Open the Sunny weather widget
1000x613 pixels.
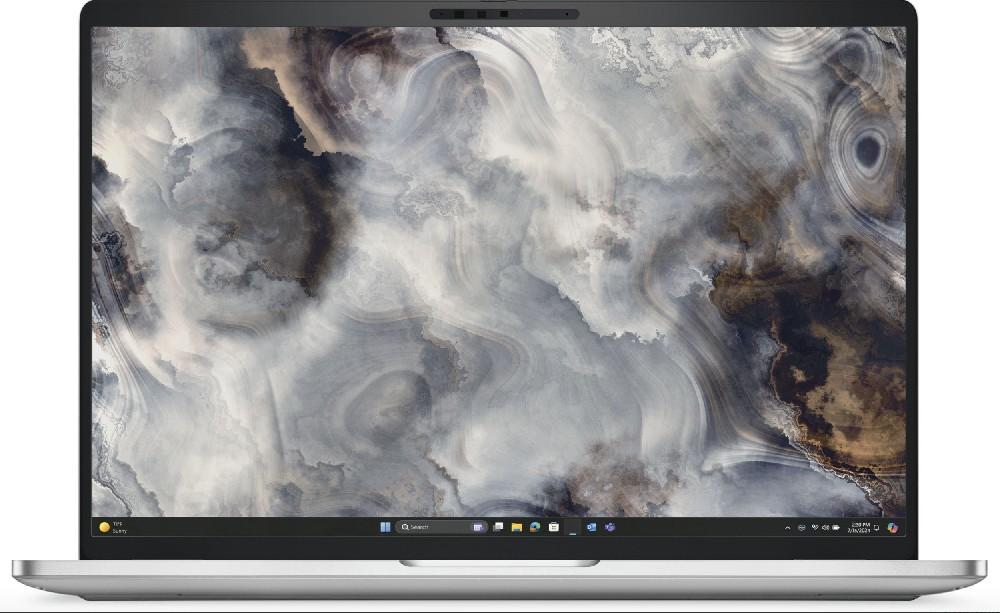tap(112, 527)
